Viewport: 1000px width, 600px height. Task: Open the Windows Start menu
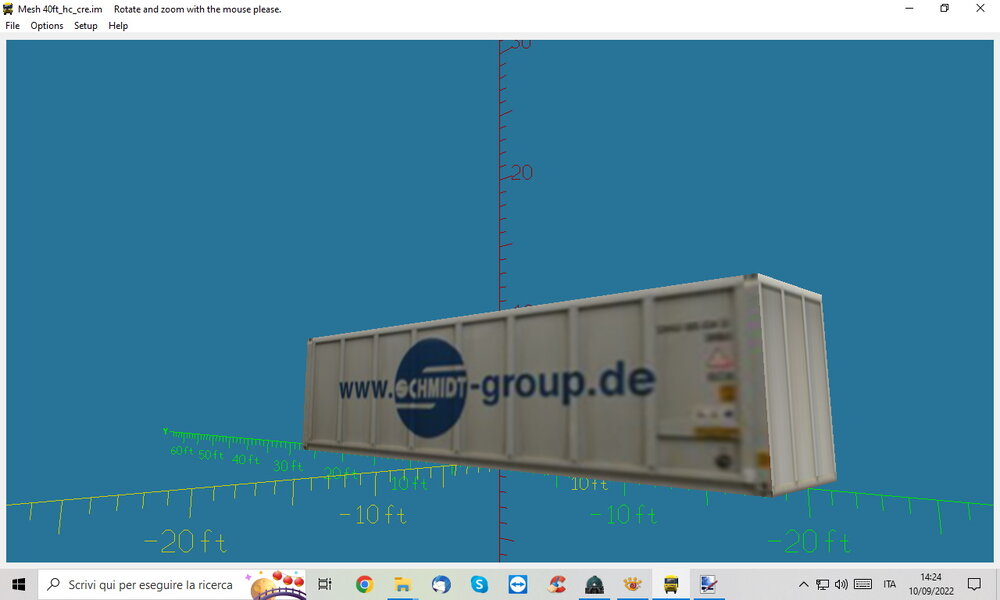[x=18, y=584]
